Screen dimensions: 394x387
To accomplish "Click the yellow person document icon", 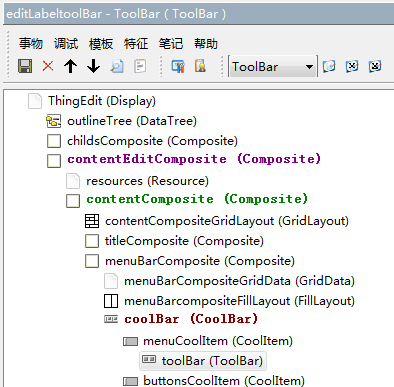I will (200, 66).
